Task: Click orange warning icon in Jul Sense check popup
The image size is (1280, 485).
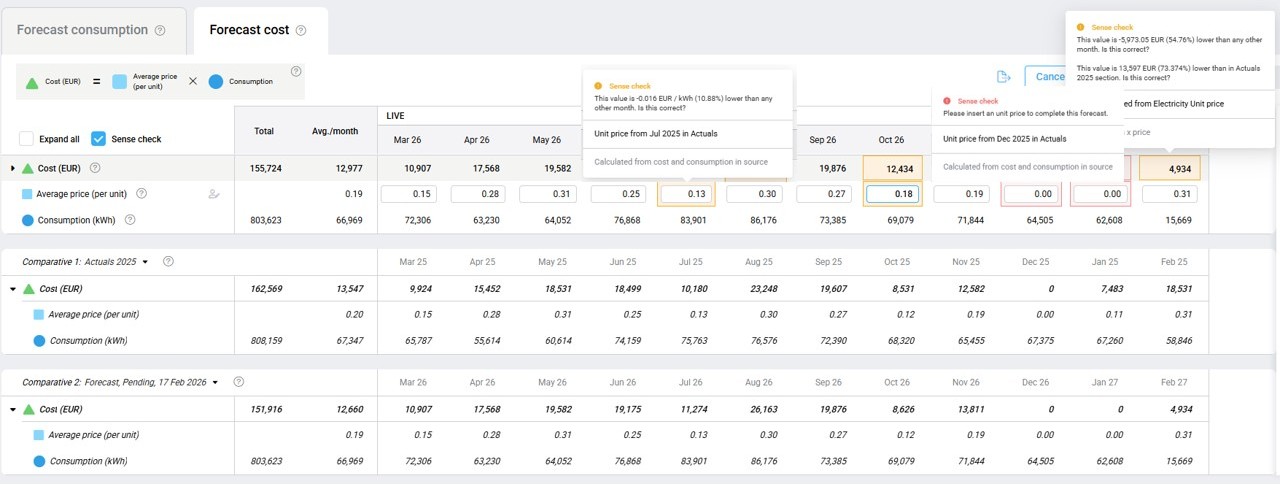Action: (598, 86)
